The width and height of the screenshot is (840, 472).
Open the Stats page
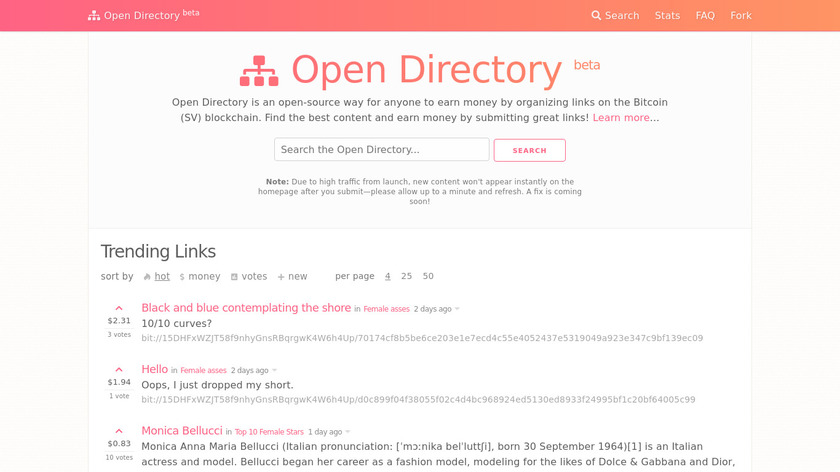[x=667, y=16]
